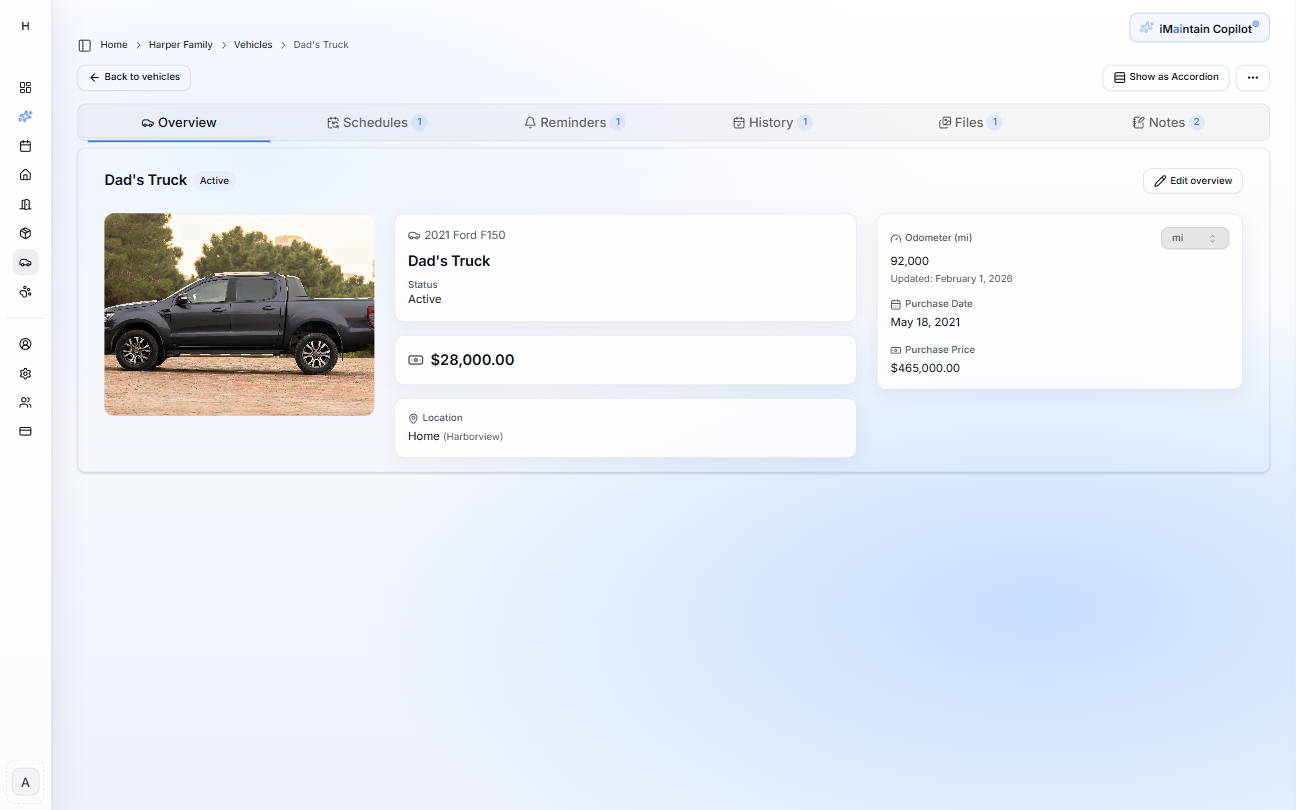Expand the Harper Family breadcrumb link
The height and width of the screenshot is (810, 1296).
click(x=180, y=44)
